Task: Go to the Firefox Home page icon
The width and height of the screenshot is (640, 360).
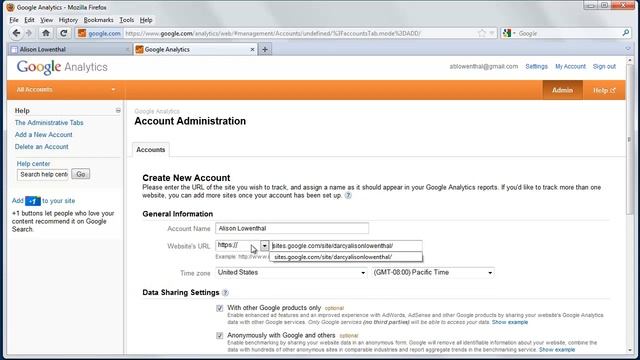Action: point(46,33)
